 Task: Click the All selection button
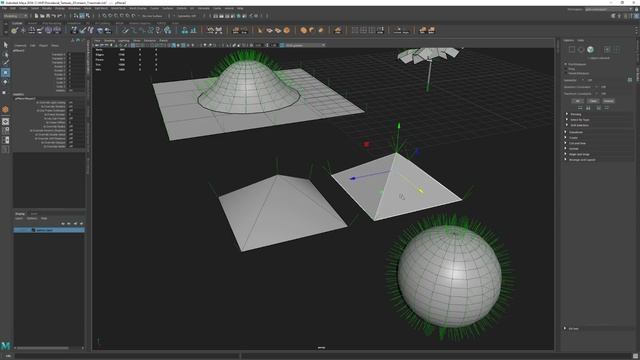click(x=577, y=101)
